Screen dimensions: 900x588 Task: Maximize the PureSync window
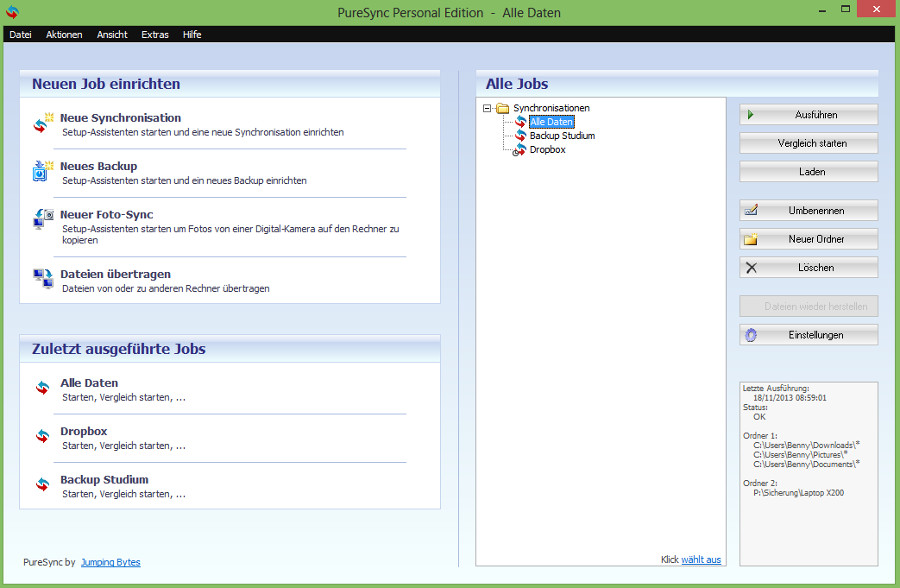pos(845,9)
